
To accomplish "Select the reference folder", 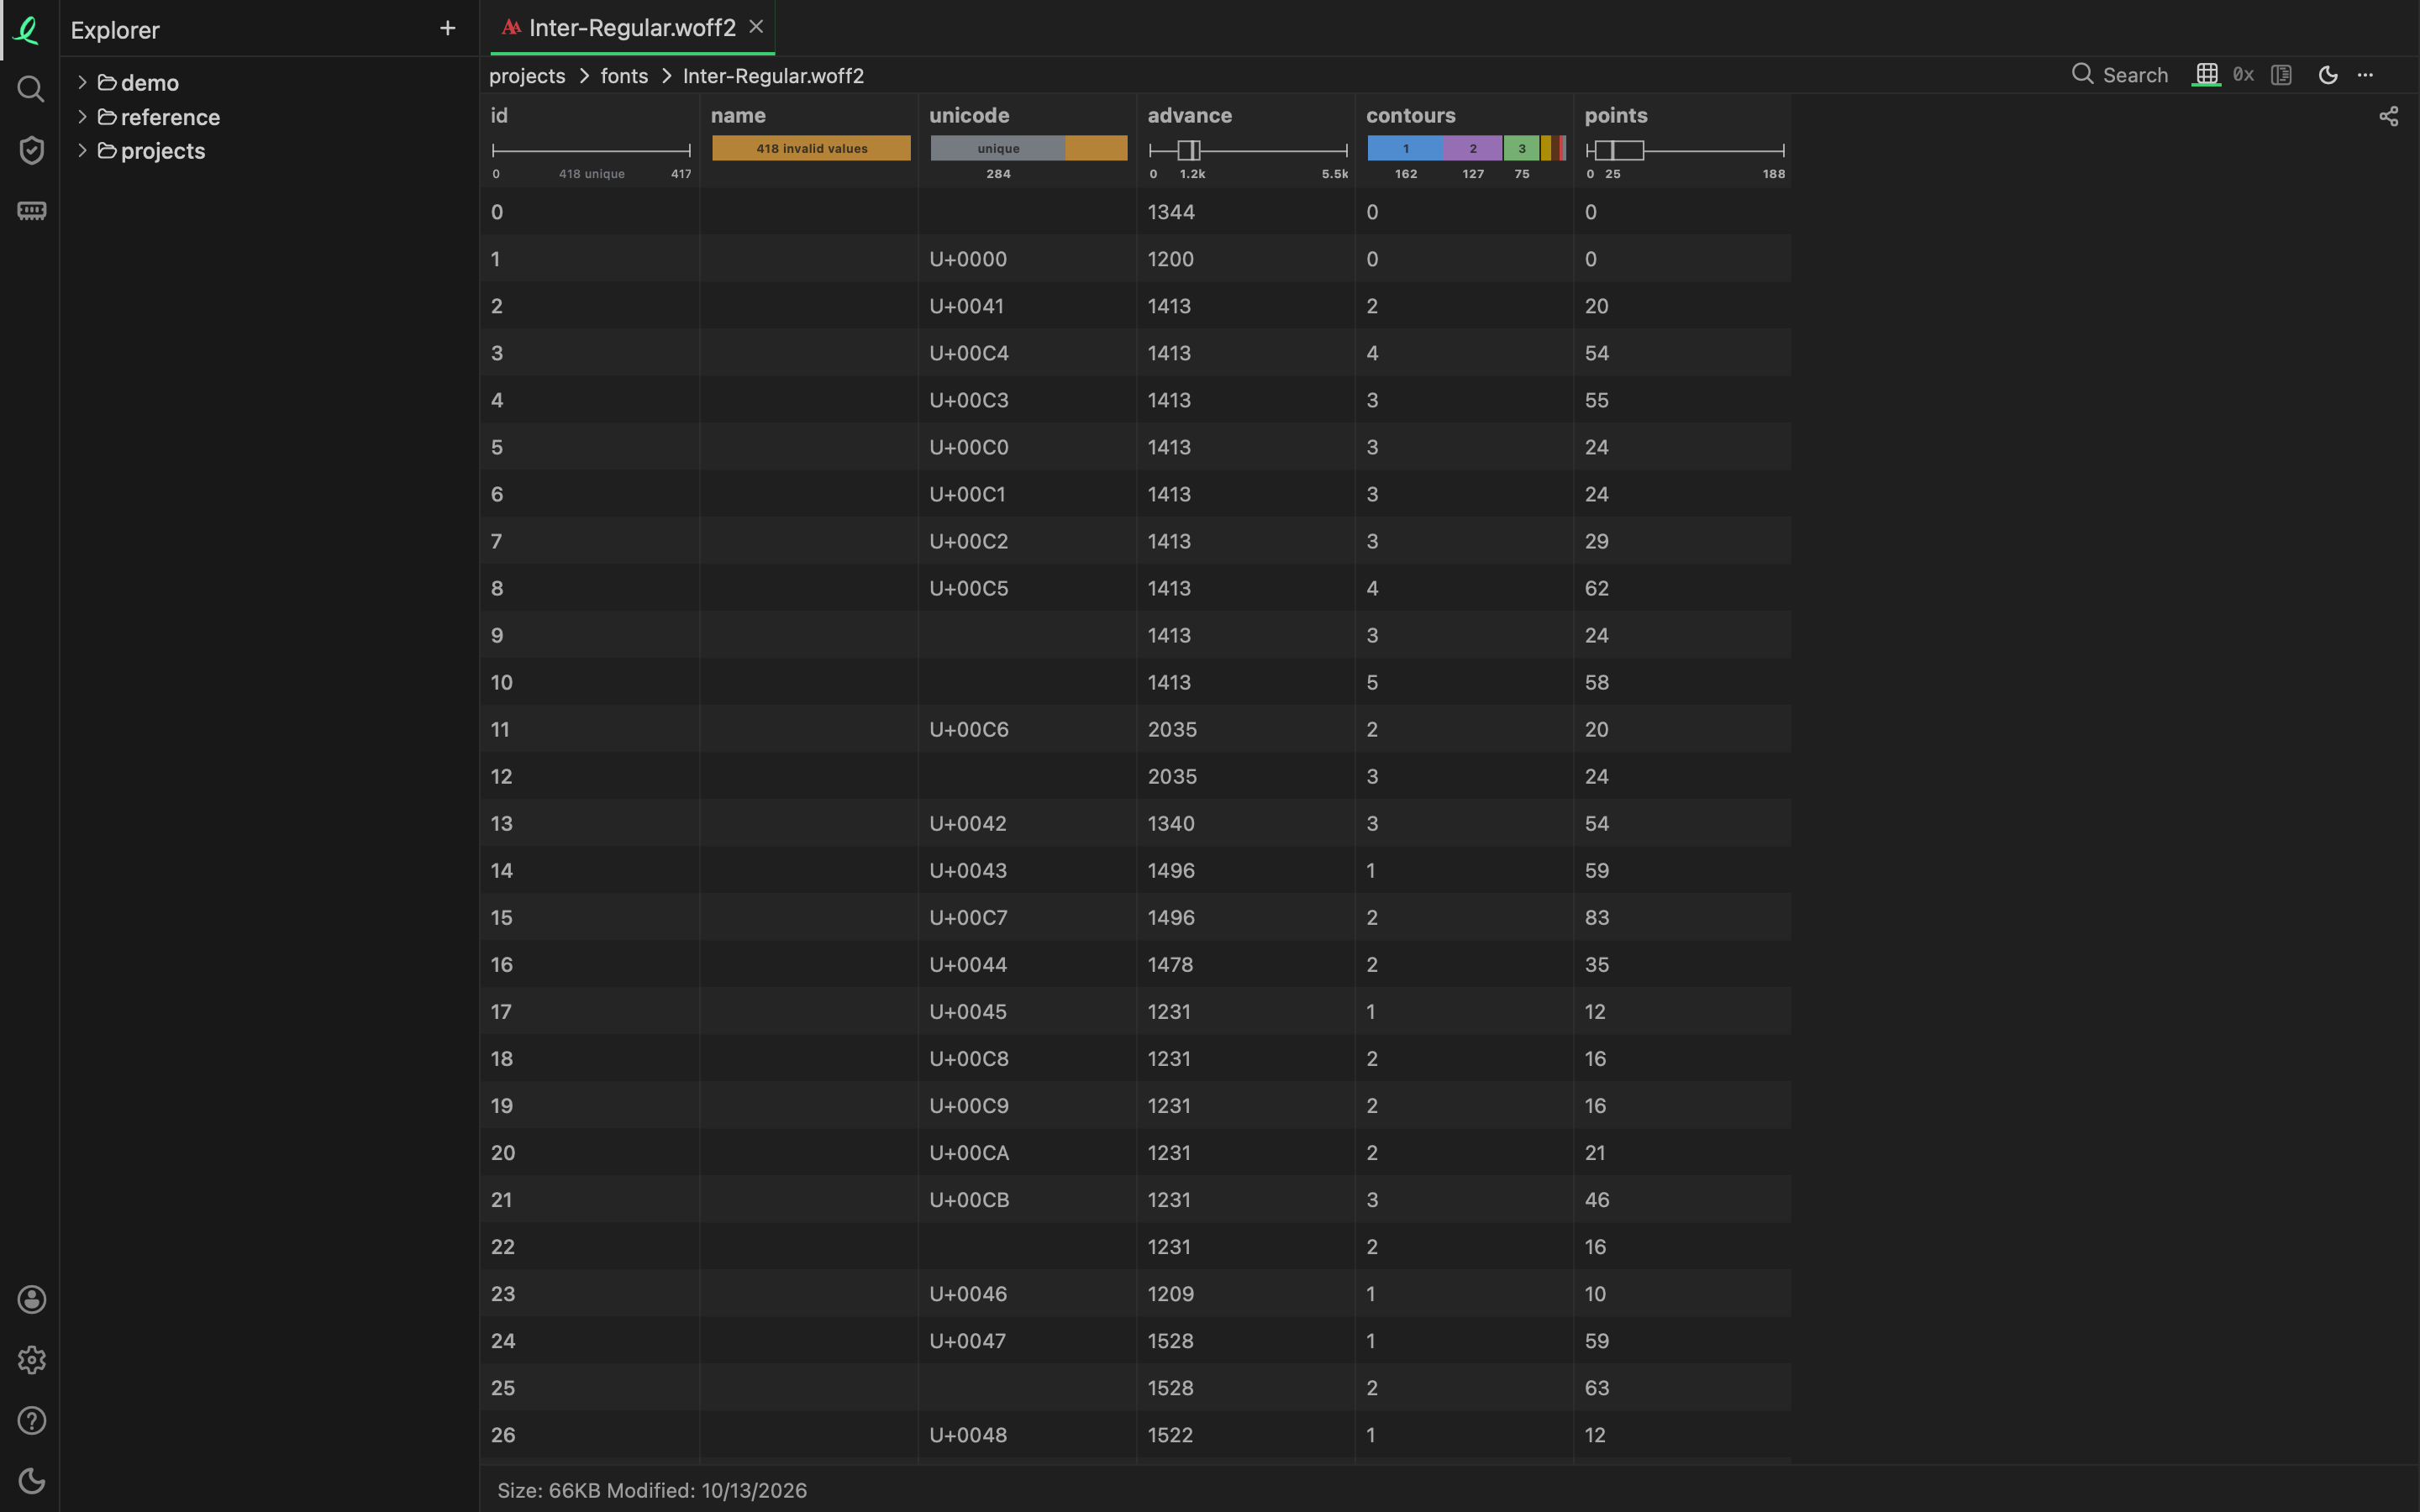I will pos(159,117).
